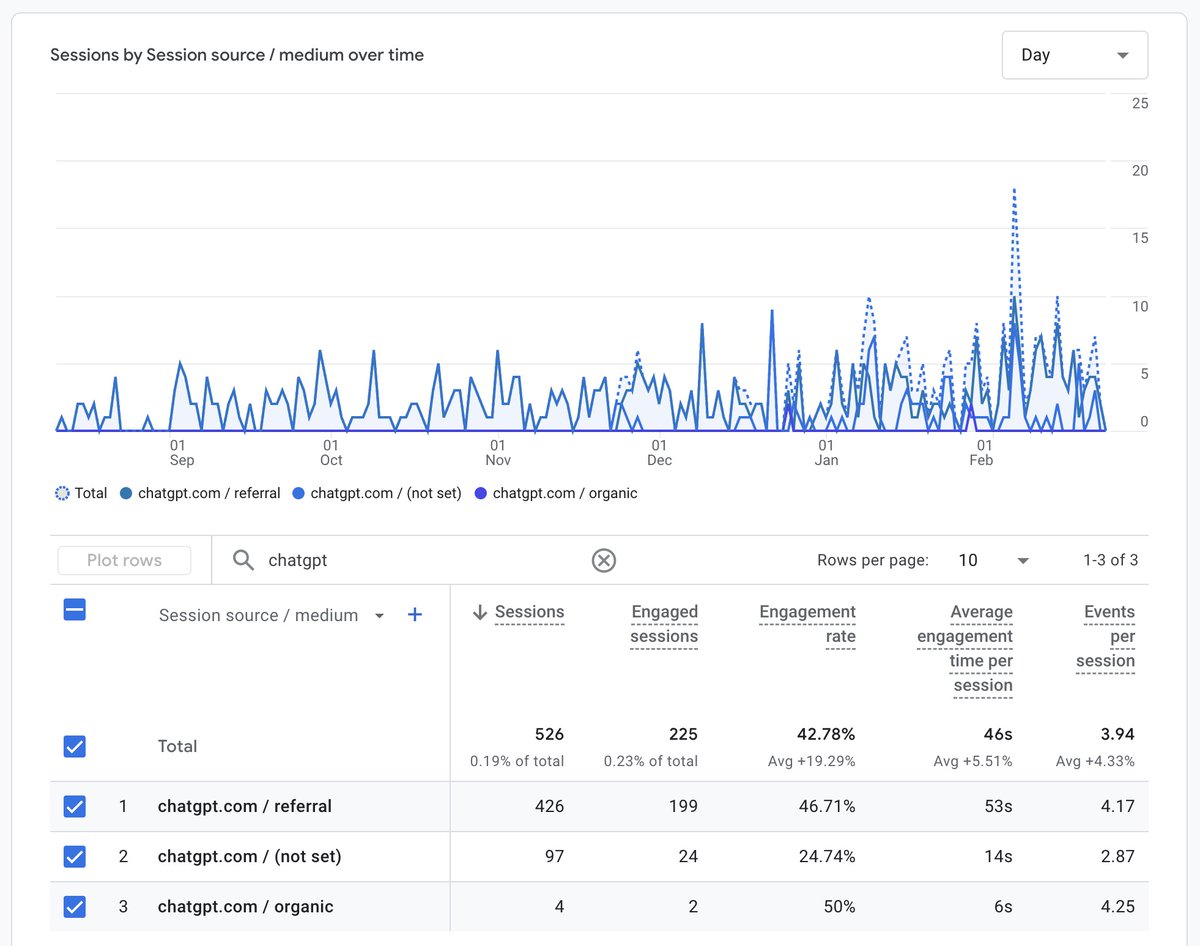Clear the chatgpt search using the X icon
This screenshot has height=946, width=1200.
point(604,560)
